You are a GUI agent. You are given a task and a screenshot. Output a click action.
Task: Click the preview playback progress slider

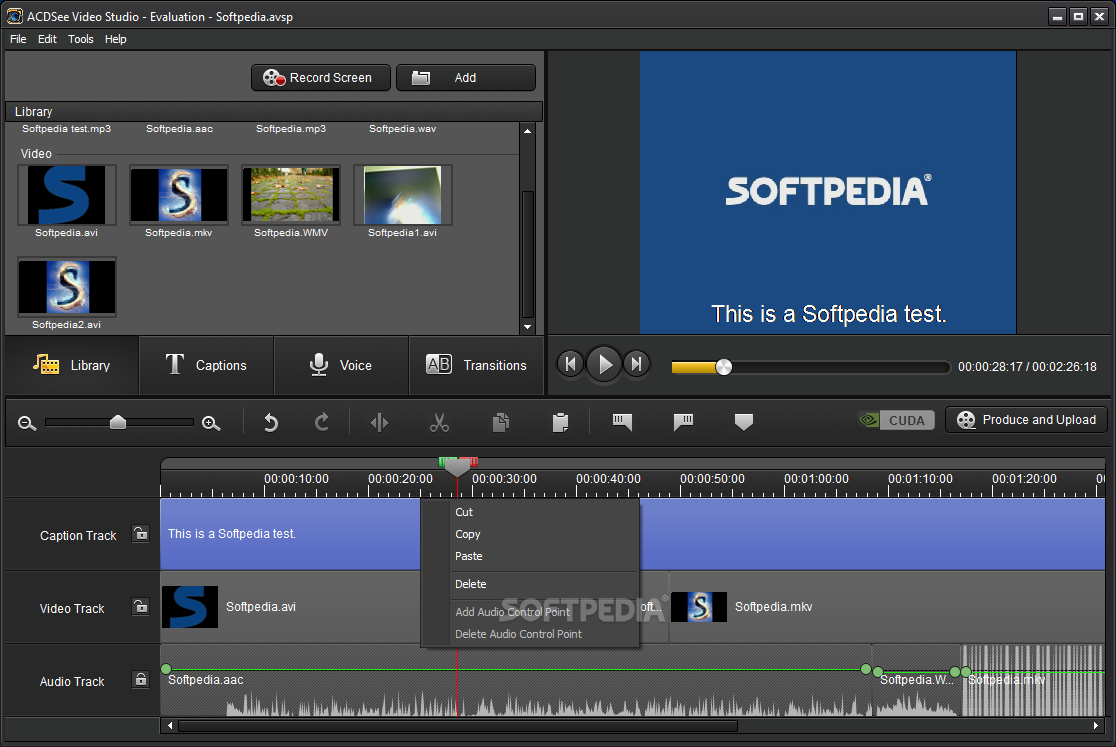tap(811, 367)
